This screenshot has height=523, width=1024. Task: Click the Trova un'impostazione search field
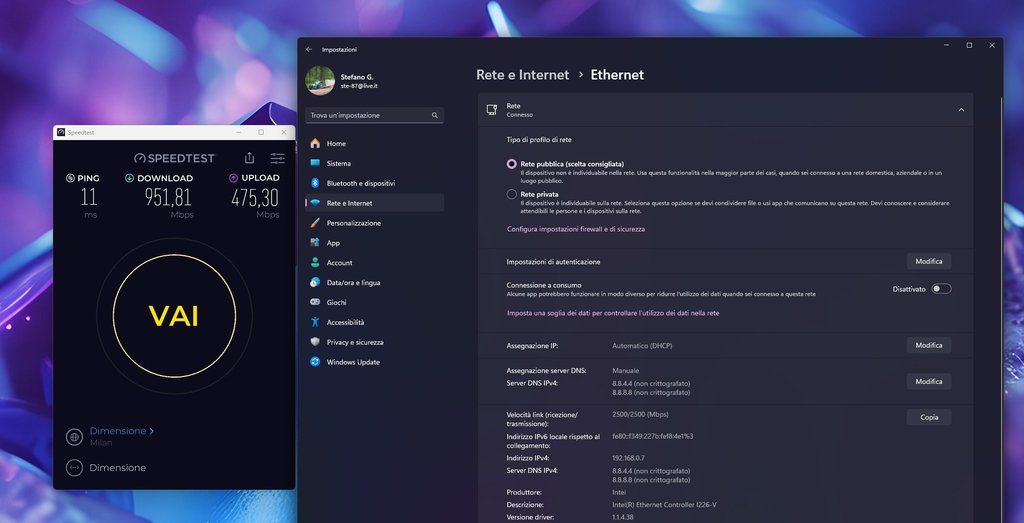pos(375,116)
